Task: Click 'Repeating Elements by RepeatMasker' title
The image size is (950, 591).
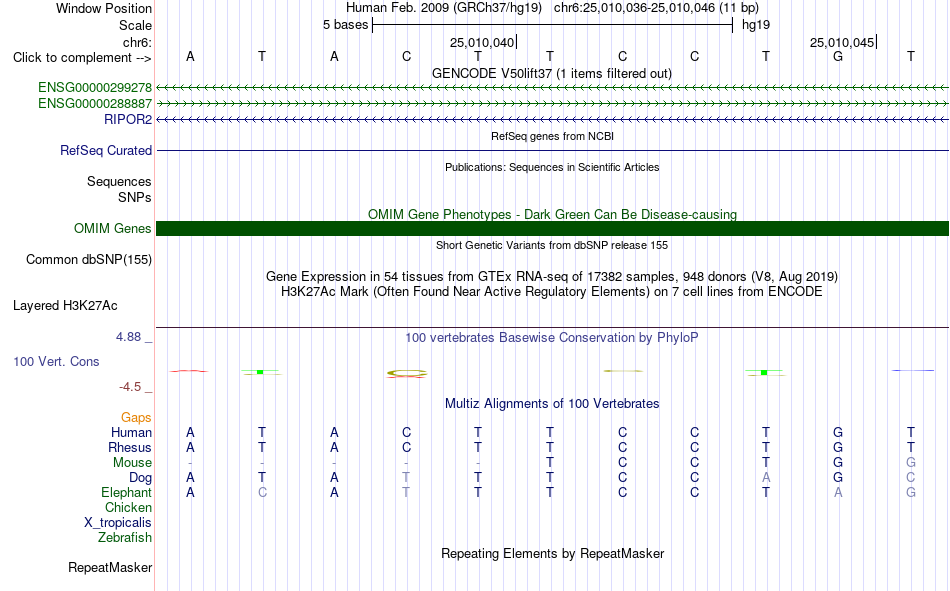Action: pyautogui.click(x=553, y=553)
